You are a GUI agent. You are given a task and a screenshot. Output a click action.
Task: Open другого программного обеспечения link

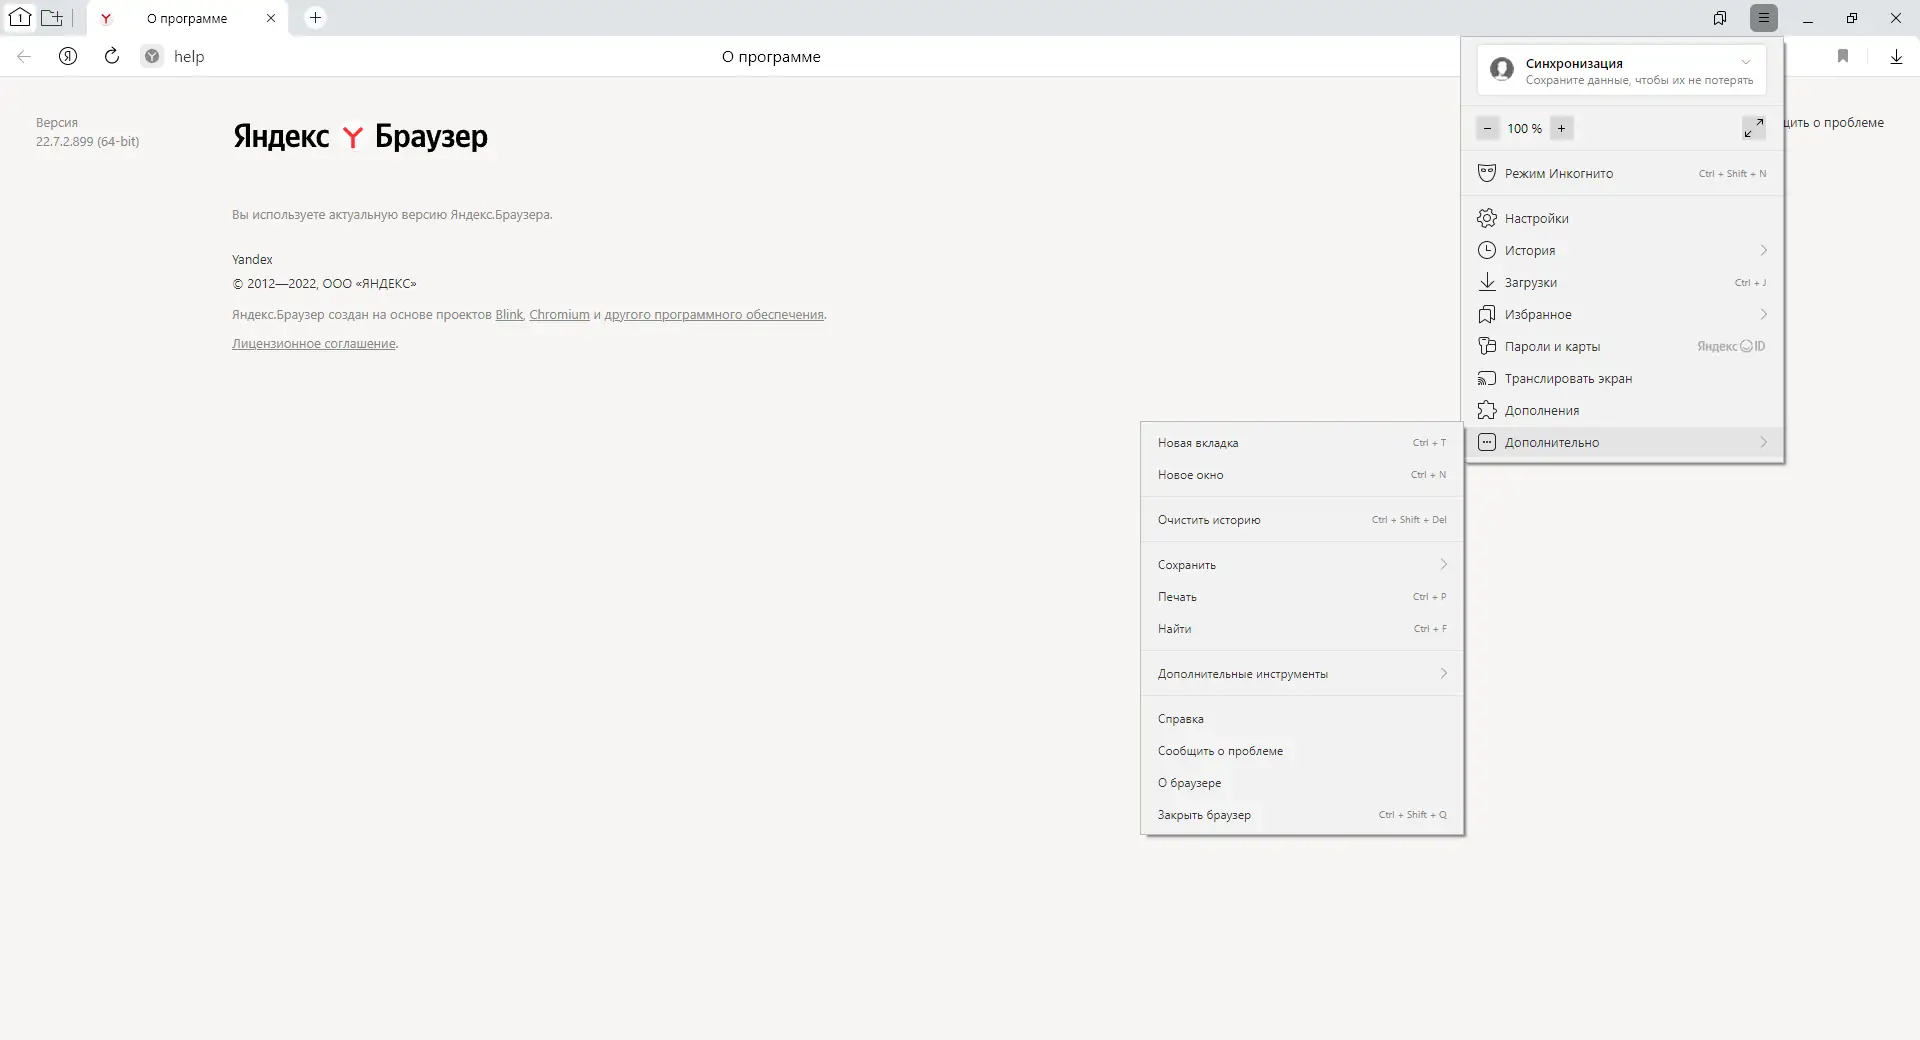tap(714, 315)
